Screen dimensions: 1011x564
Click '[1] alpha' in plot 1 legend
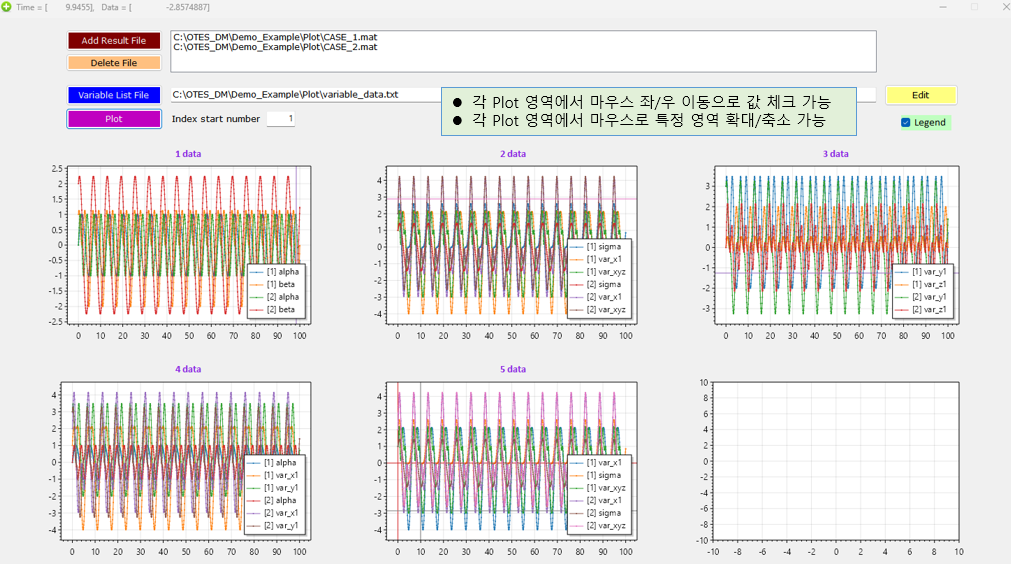click(x=283, y=272)
